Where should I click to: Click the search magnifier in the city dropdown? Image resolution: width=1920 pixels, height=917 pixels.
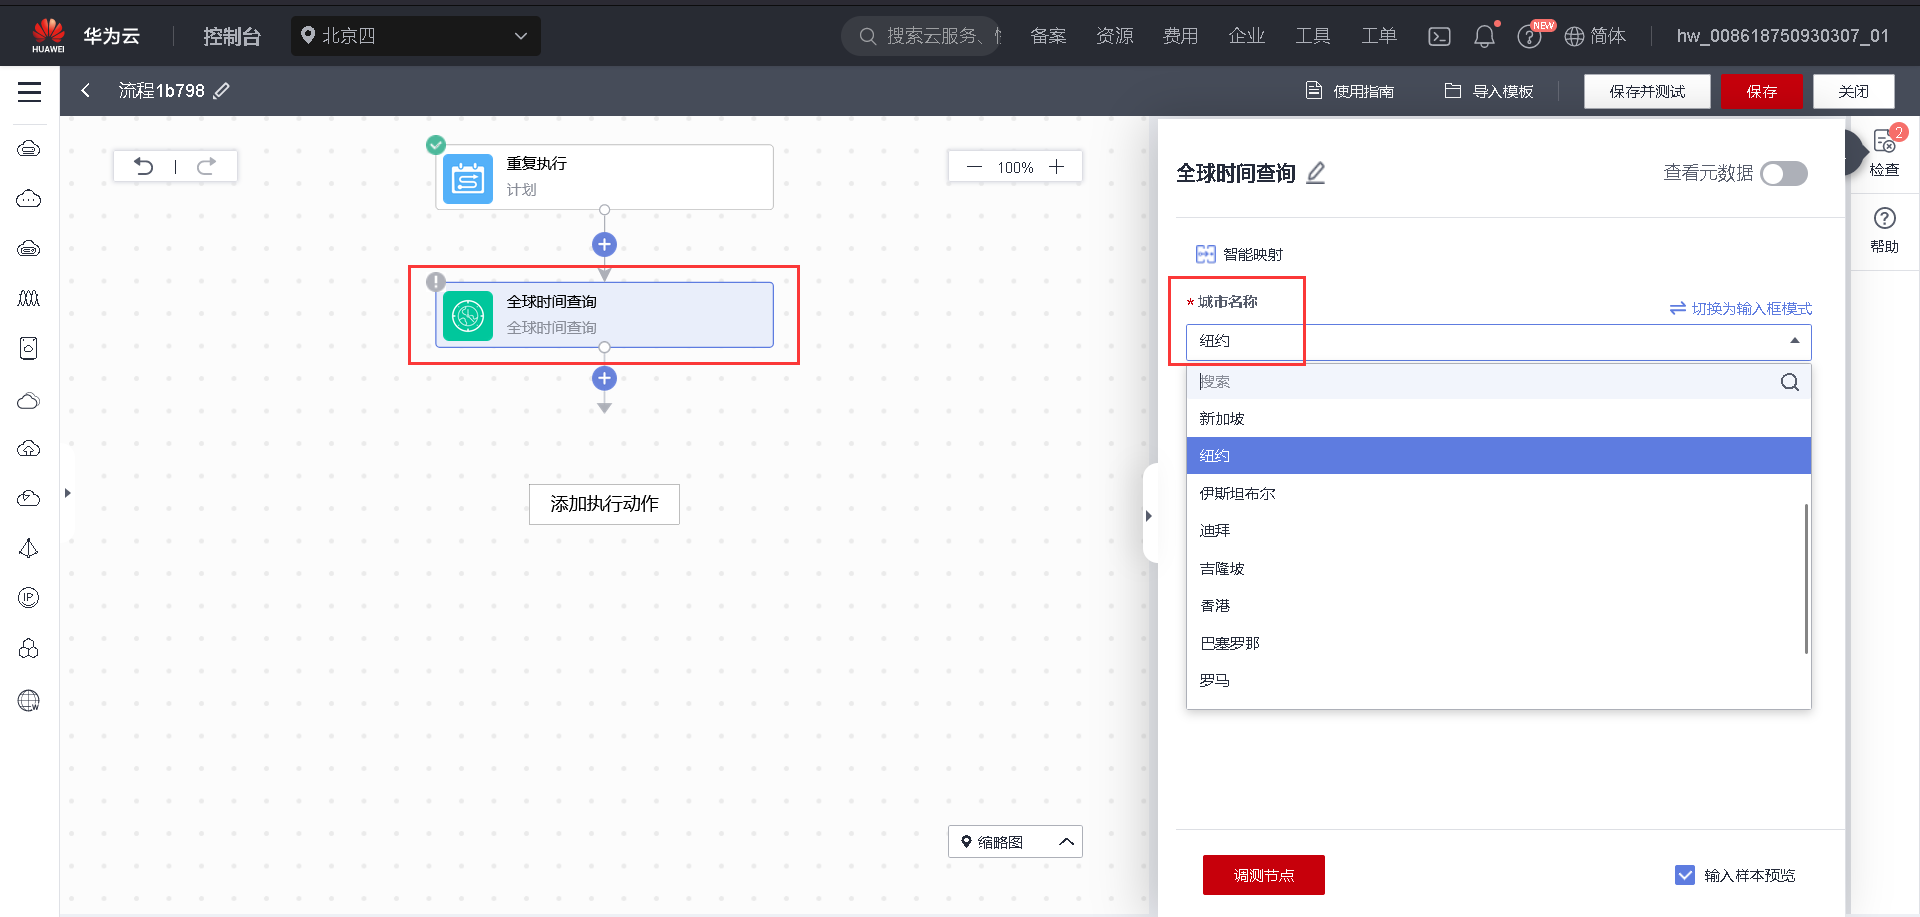[1789, 381]
